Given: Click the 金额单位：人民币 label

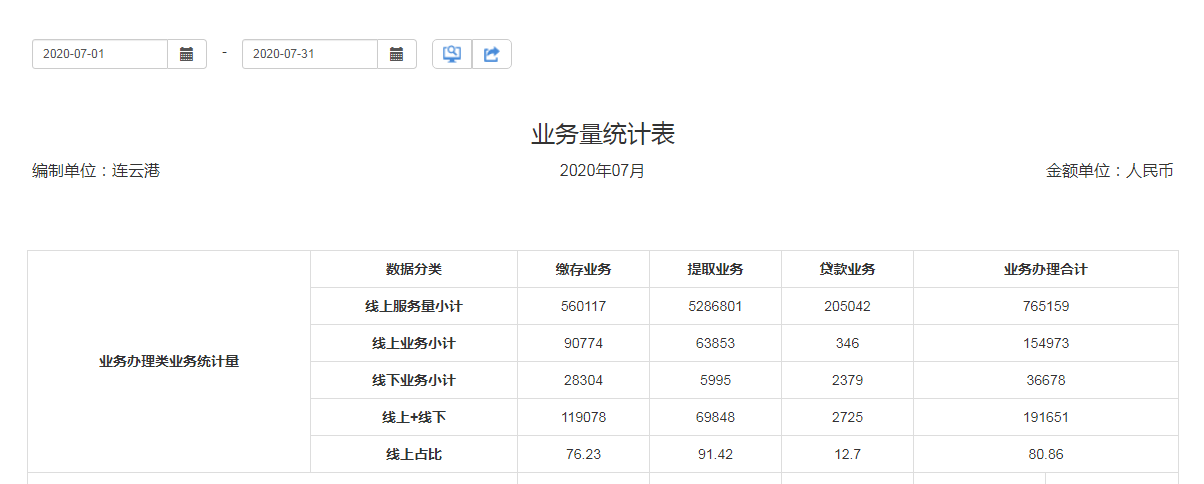Looking at the screenshot, I should [1110, 171].
